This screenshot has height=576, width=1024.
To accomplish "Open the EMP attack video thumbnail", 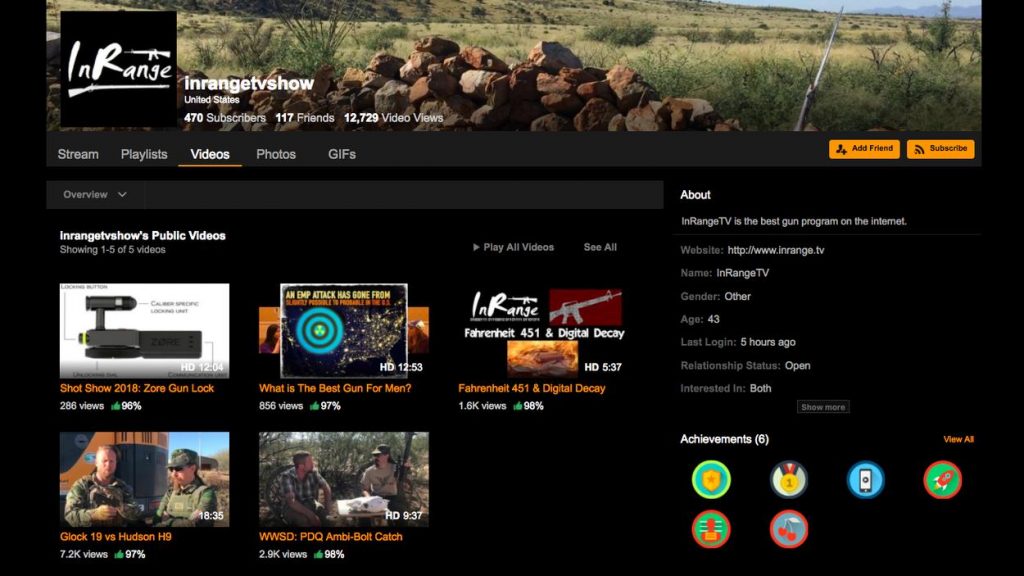I will pos(344,330).
